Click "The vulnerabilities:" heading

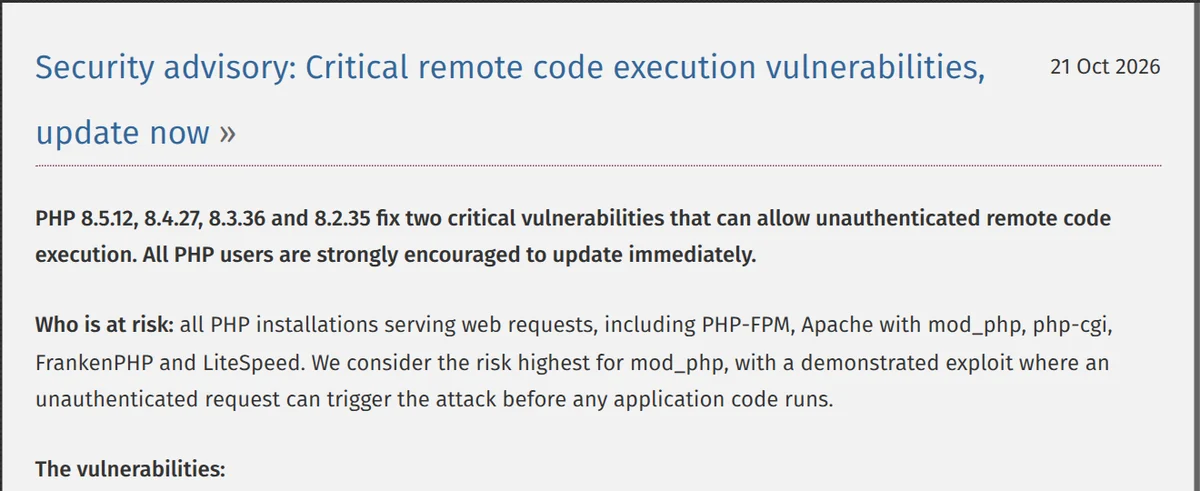click(131, 468)
